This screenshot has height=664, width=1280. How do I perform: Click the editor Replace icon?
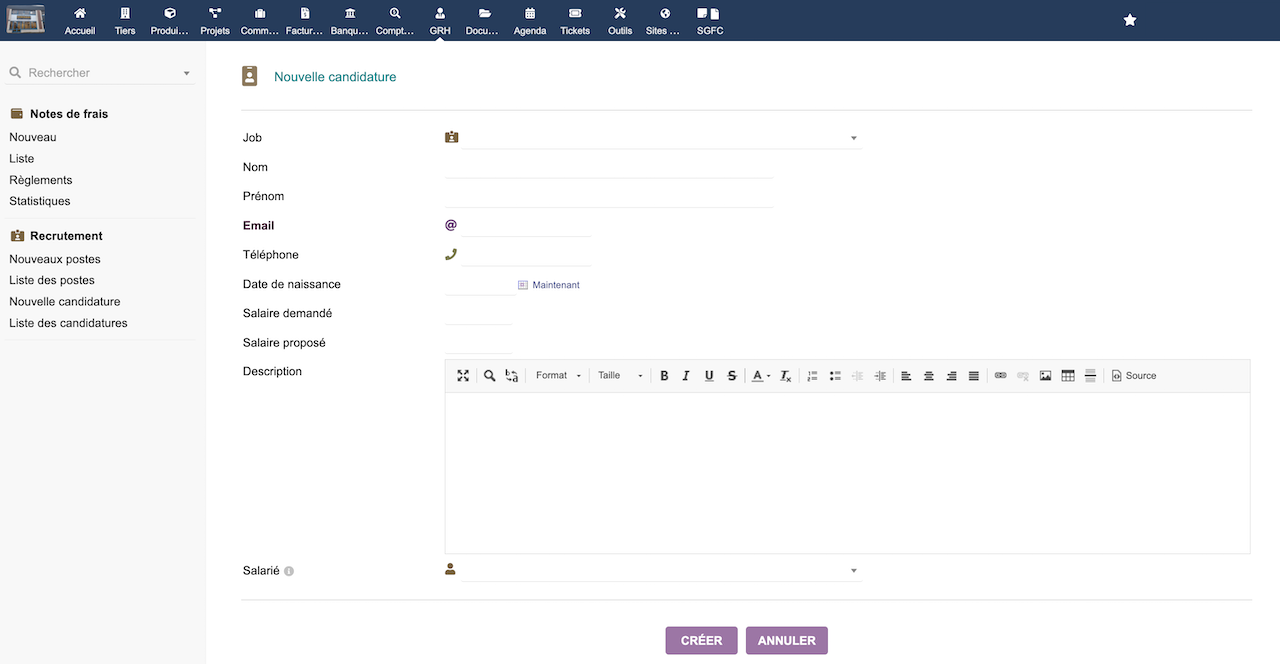pos(512,376)
